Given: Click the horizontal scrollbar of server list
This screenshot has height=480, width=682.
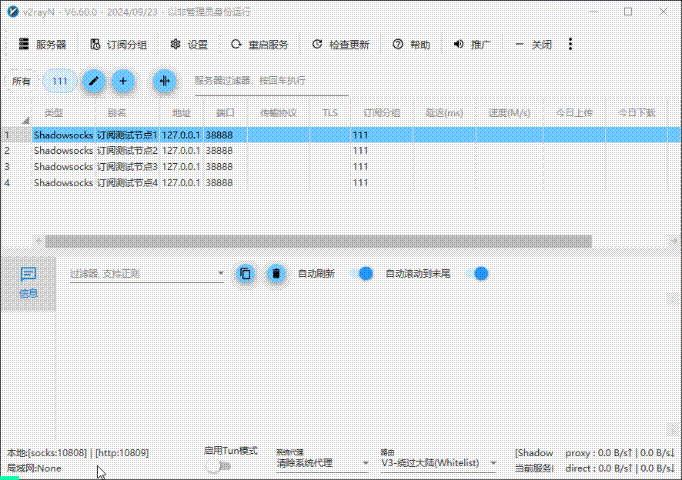Looking at the screenshot, I should [x=318, y=241].
